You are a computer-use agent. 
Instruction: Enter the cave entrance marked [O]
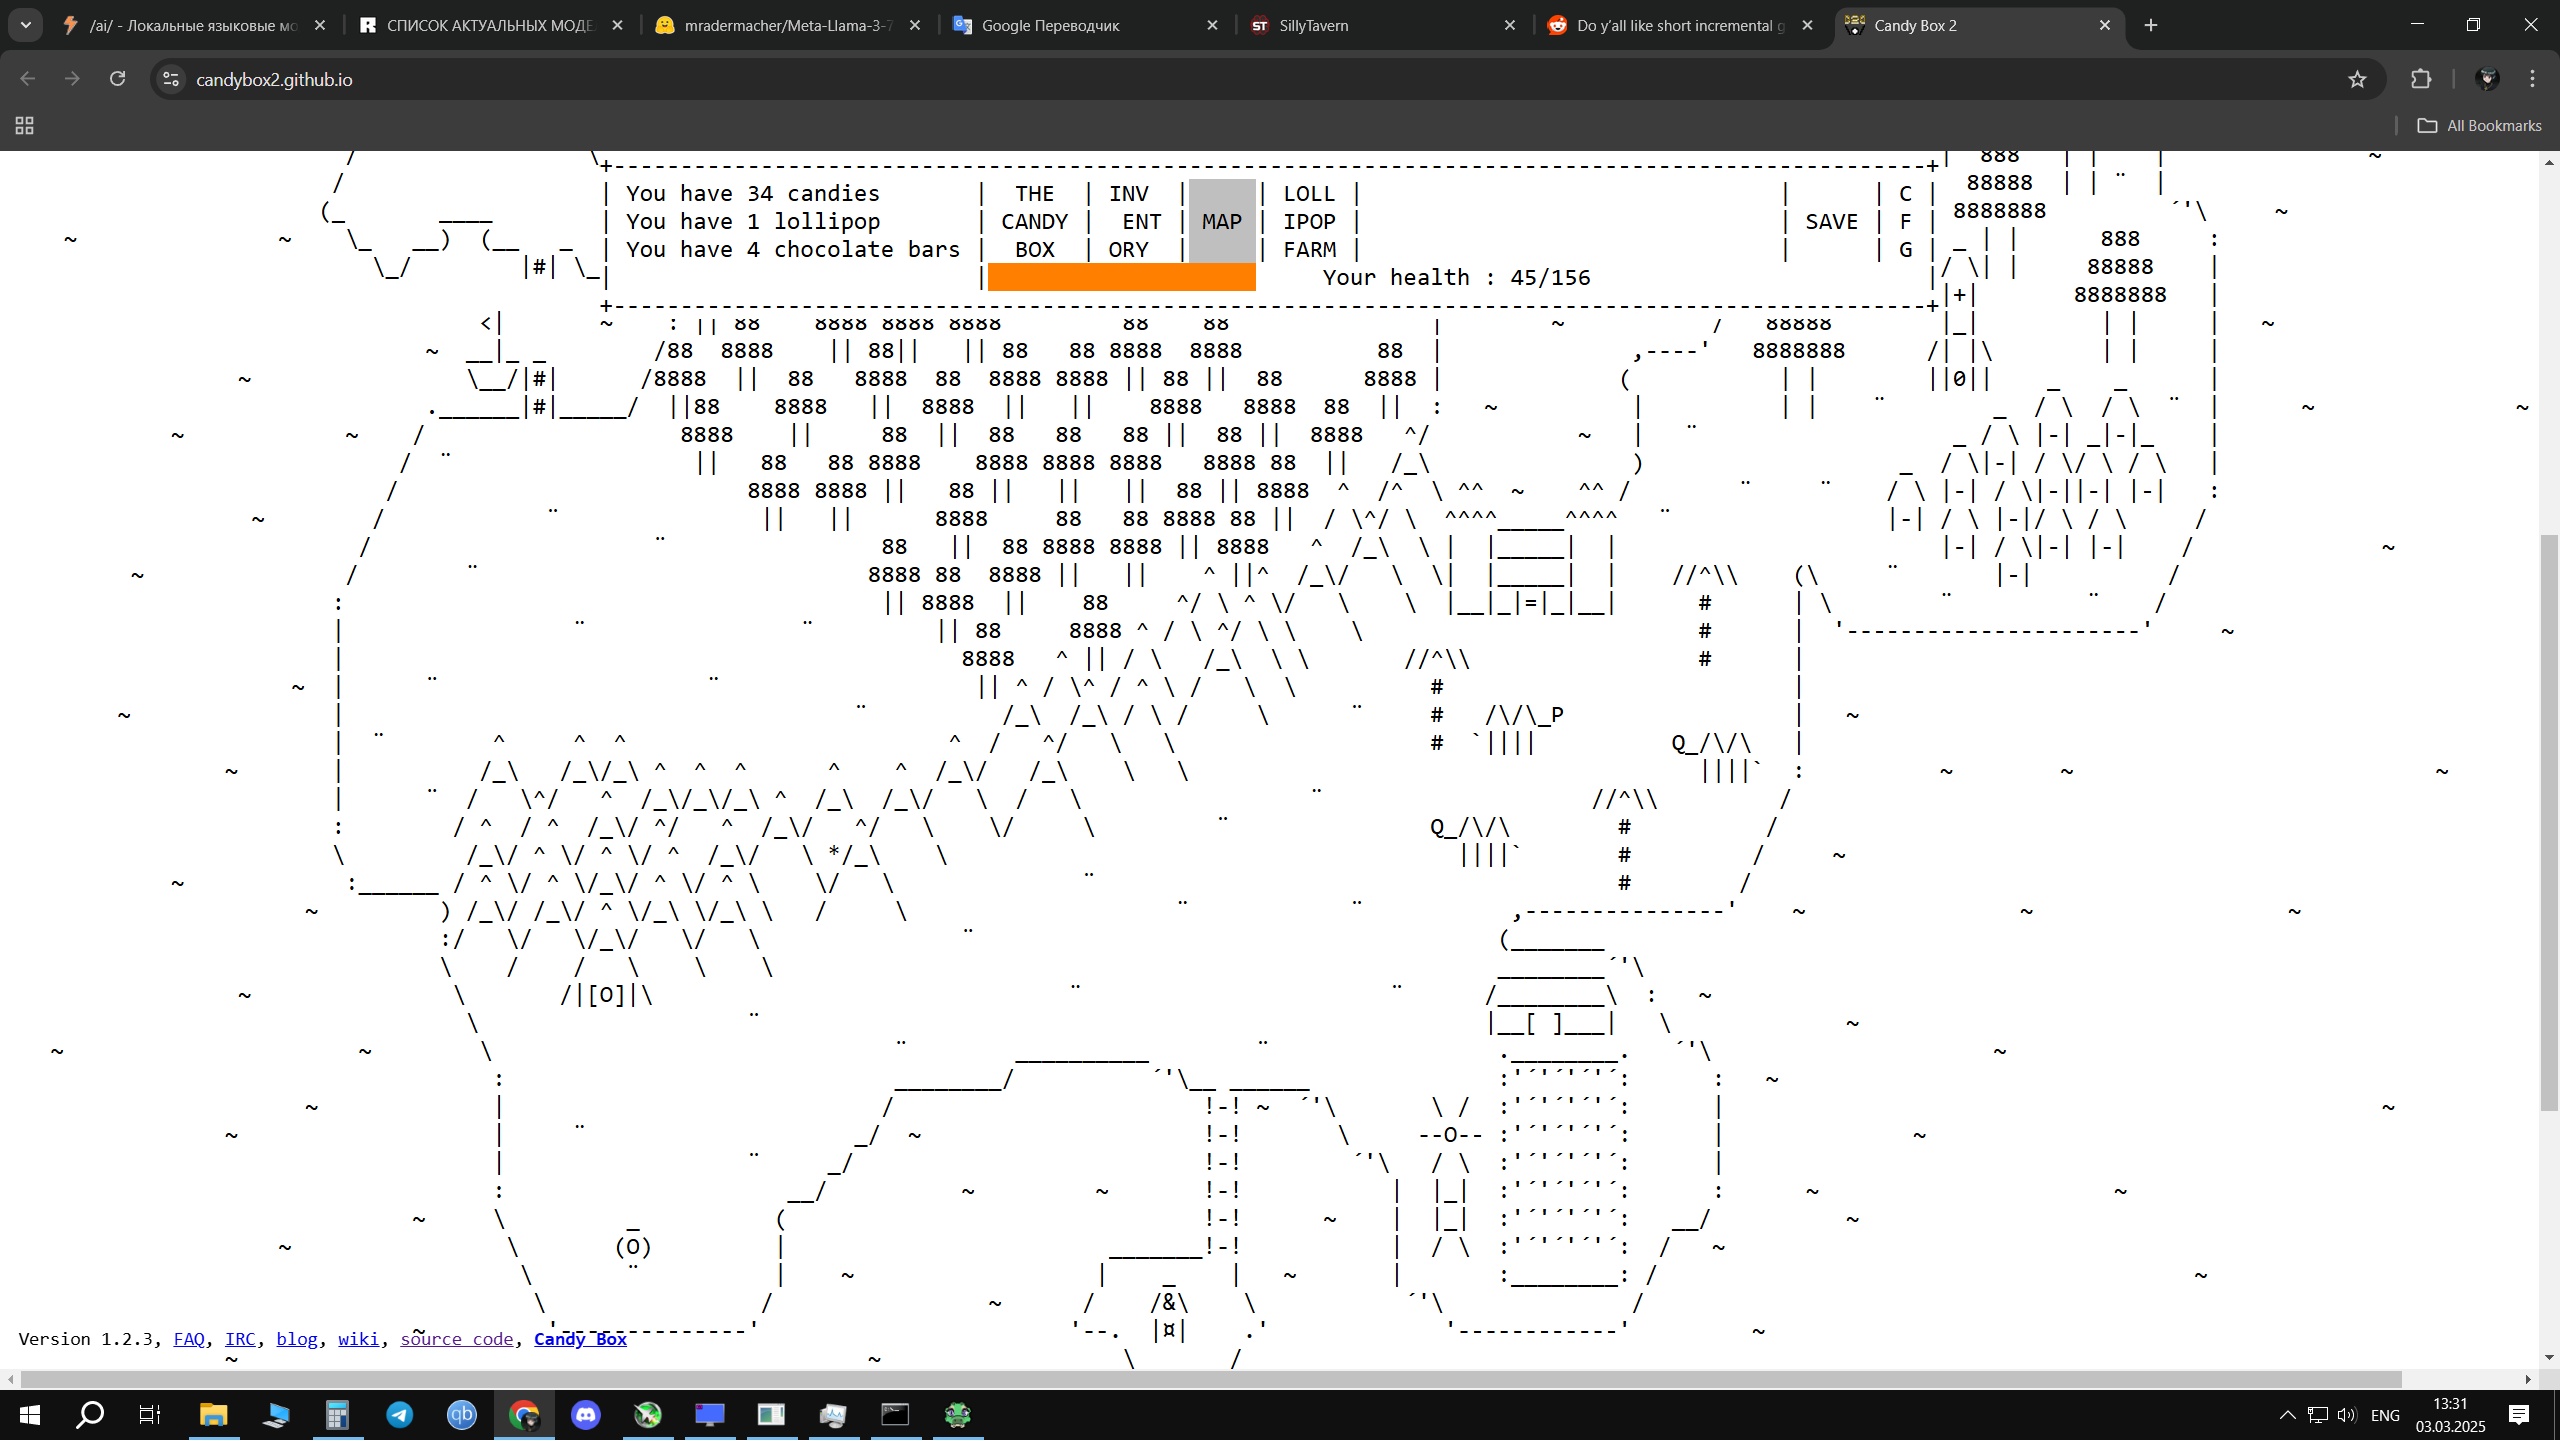tap(606, 995)
